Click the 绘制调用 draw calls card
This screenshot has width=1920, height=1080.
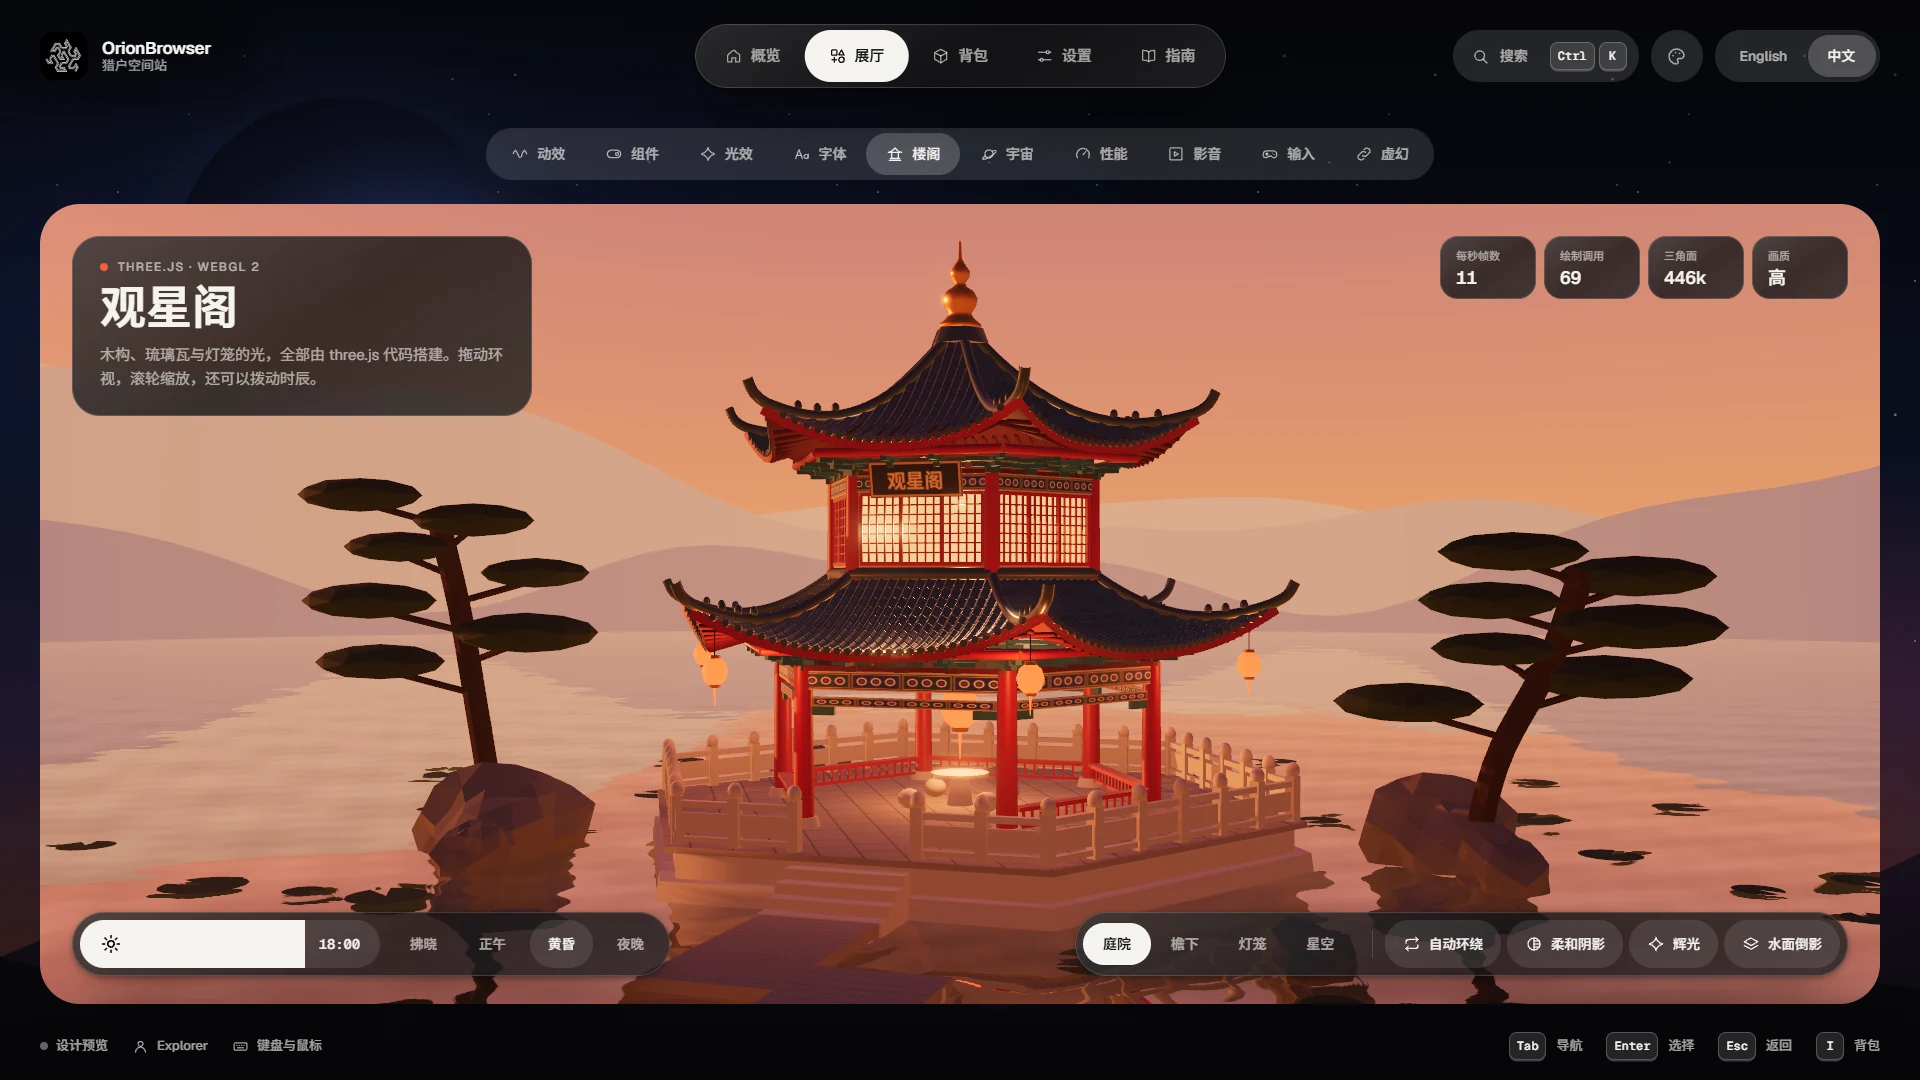click(1591, 267)
